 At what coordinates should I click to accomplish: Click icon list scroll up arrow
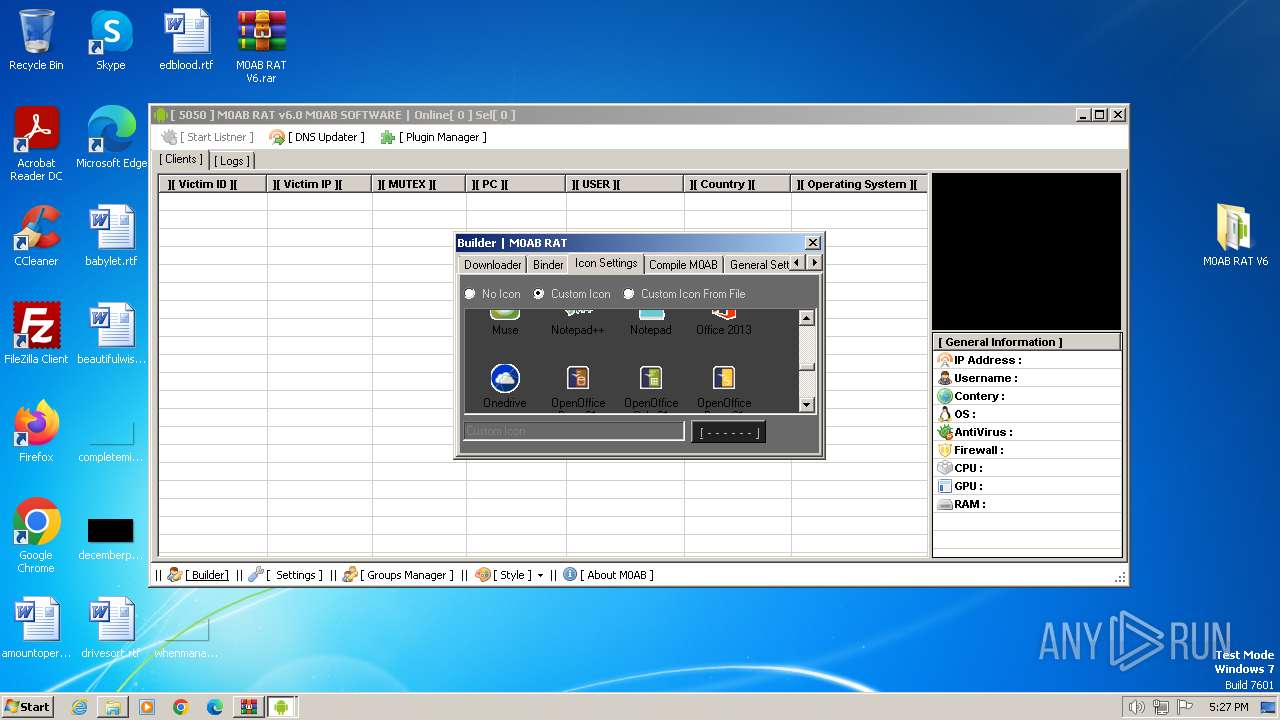tap(807, 317)
